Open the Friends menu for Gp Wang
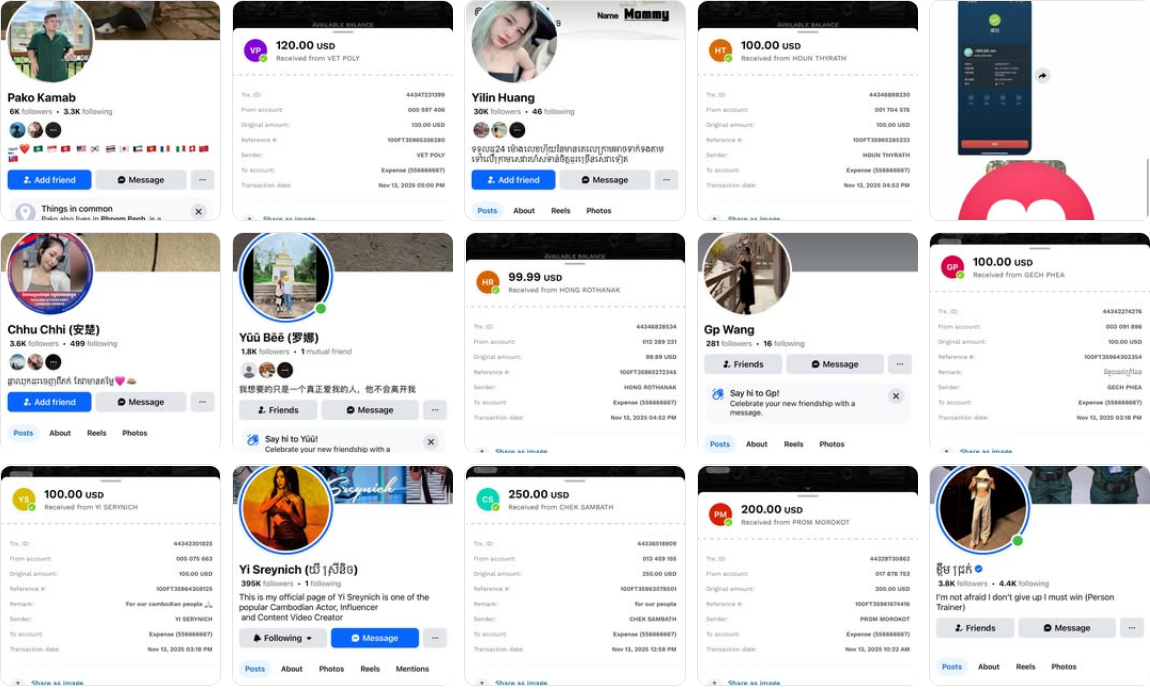This screenshot has height=696, width=1150. click(x=743, y=364)
